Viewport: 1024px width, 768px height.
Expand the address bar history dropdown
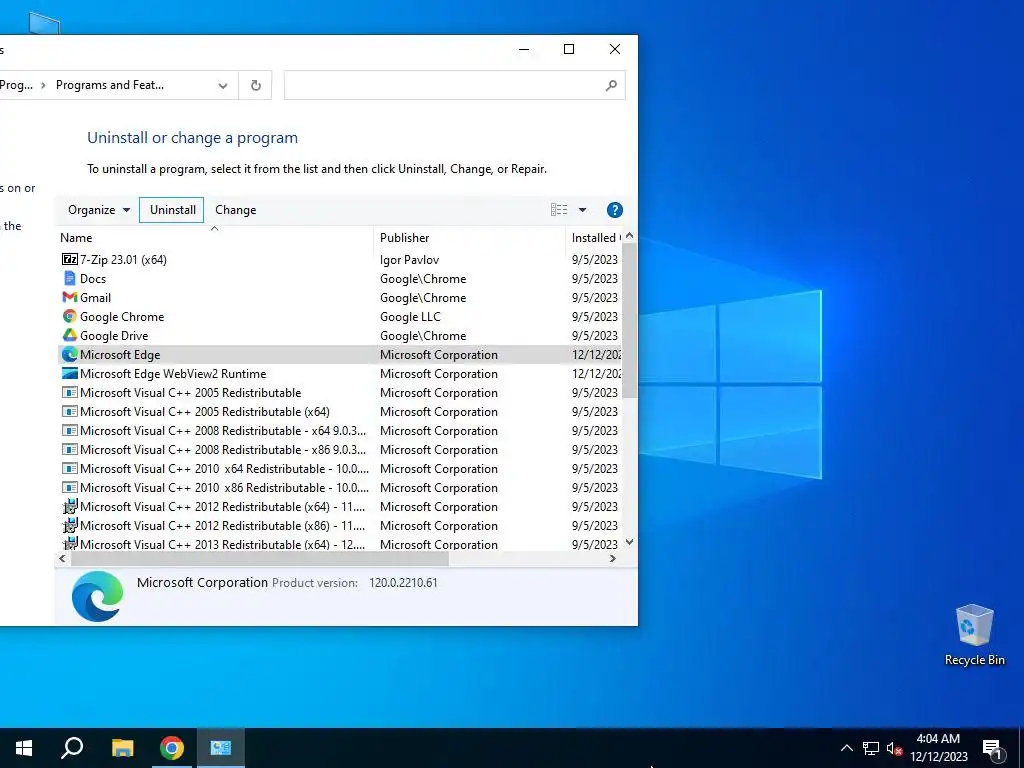tap(223, 86)
